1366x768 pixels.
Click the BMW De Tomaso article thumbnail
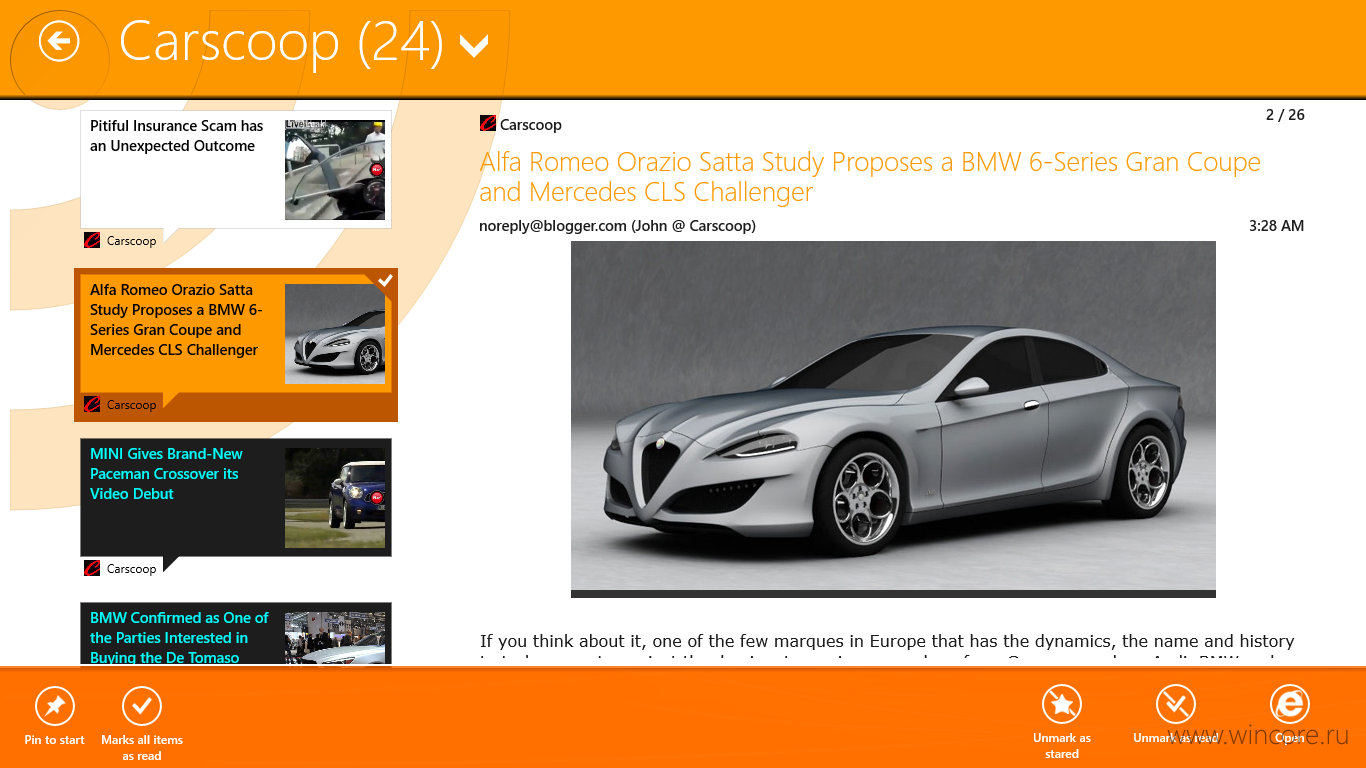[335, 639]
